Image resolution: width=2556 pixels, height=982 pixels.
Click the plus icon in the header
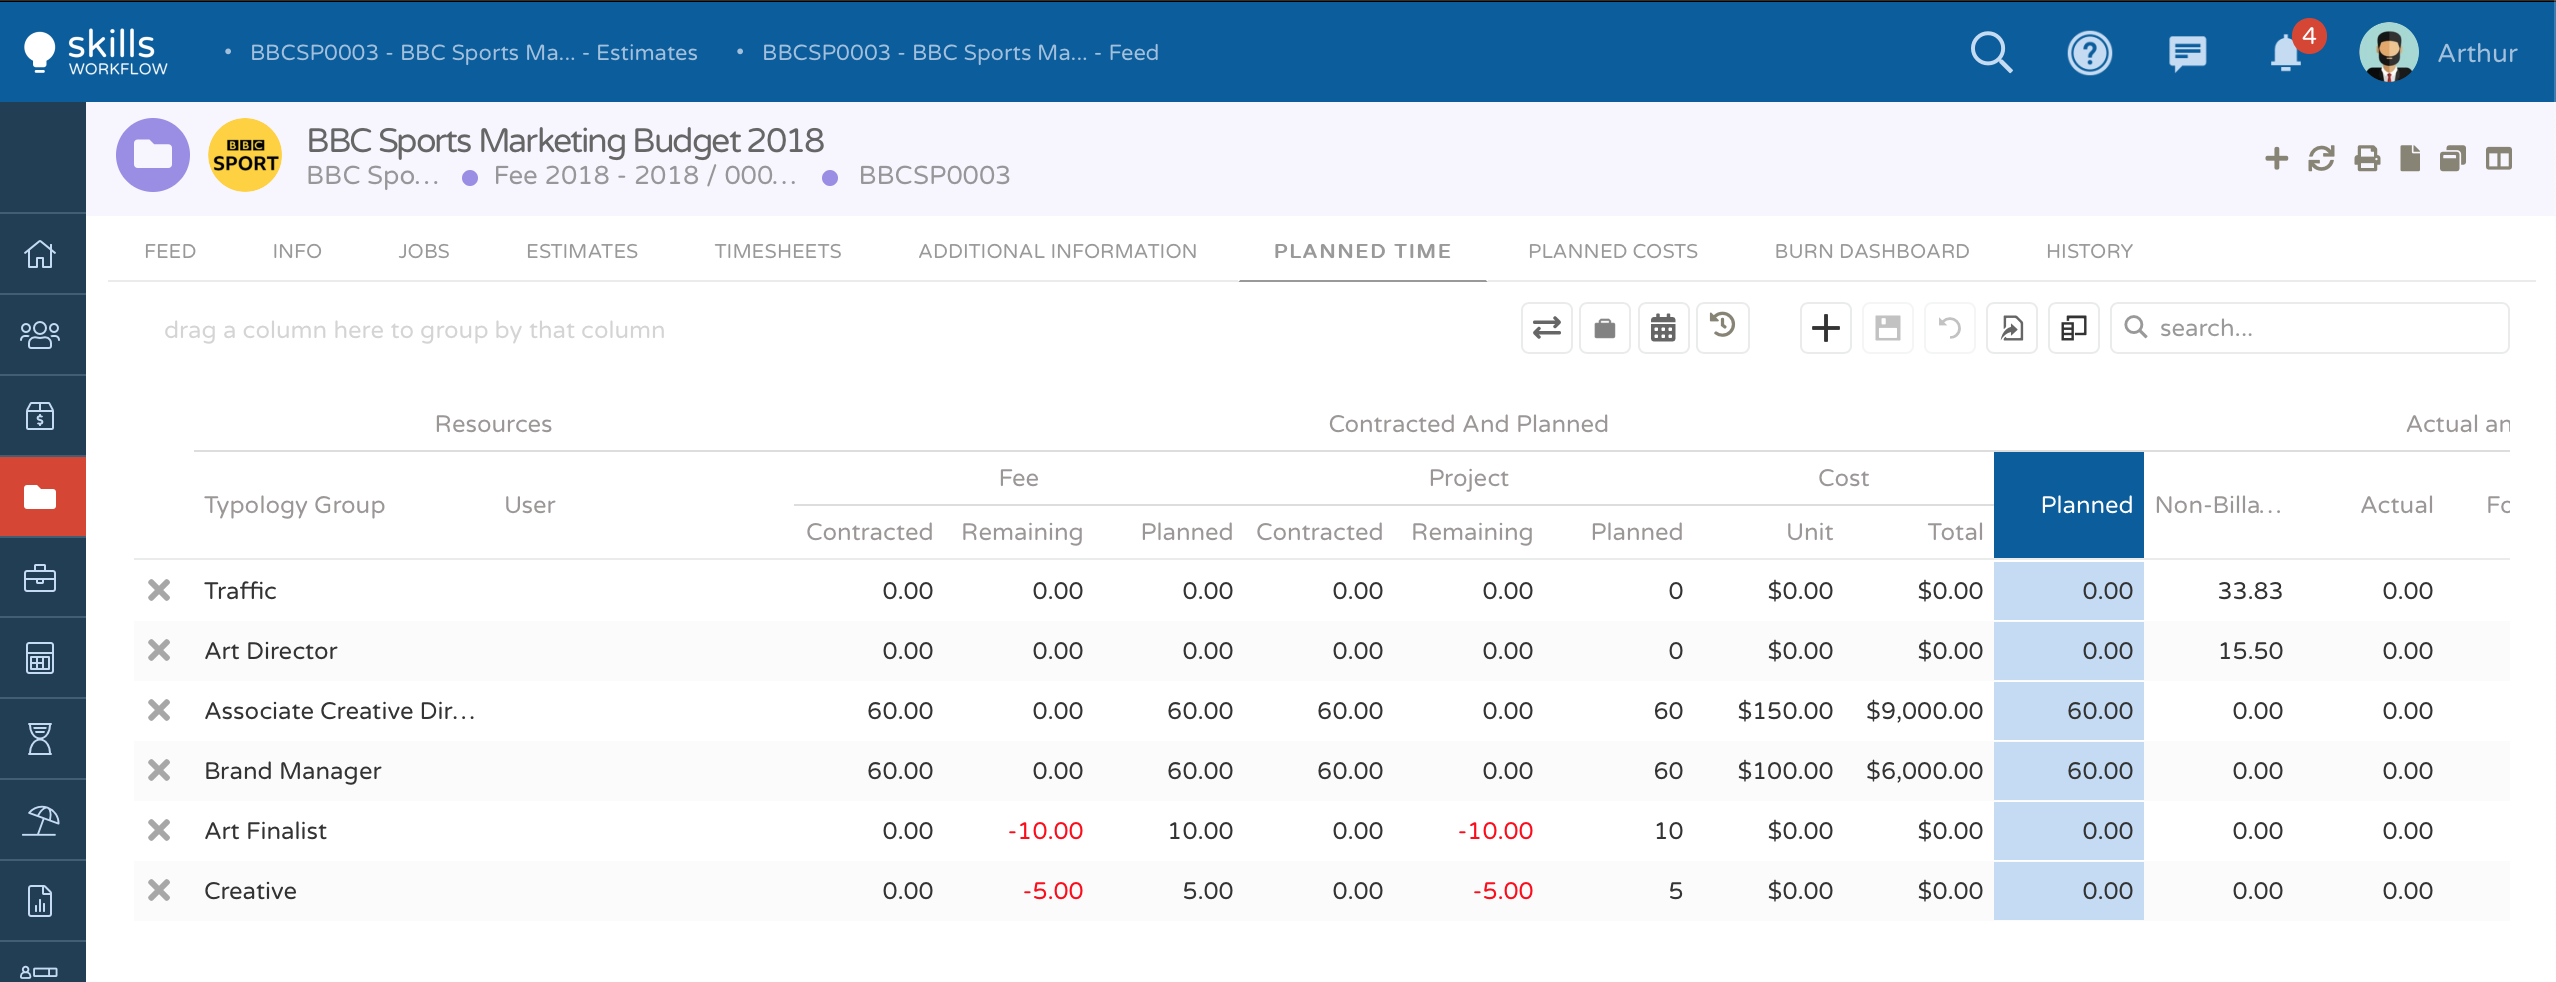pos(2276,158)
